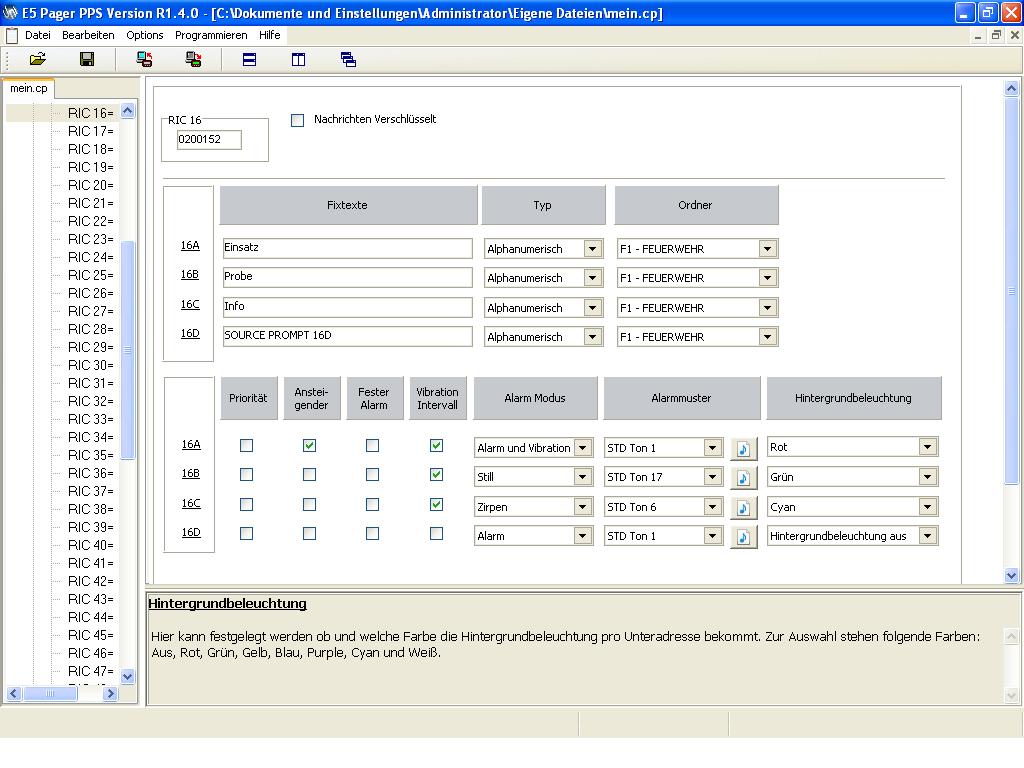This screenshot has width=1024, height=768.
Task: Enable Priorität for address 16B
Action: (246, 475)
